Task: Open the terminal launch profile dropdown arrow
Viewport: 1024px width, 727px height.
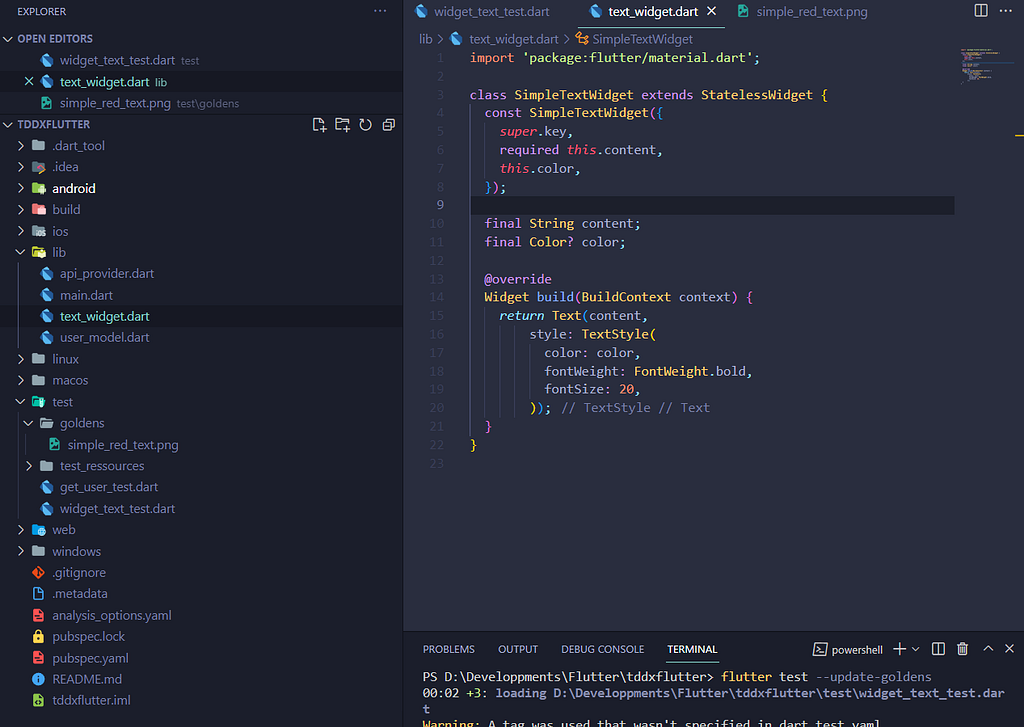Action: [916, 649]
